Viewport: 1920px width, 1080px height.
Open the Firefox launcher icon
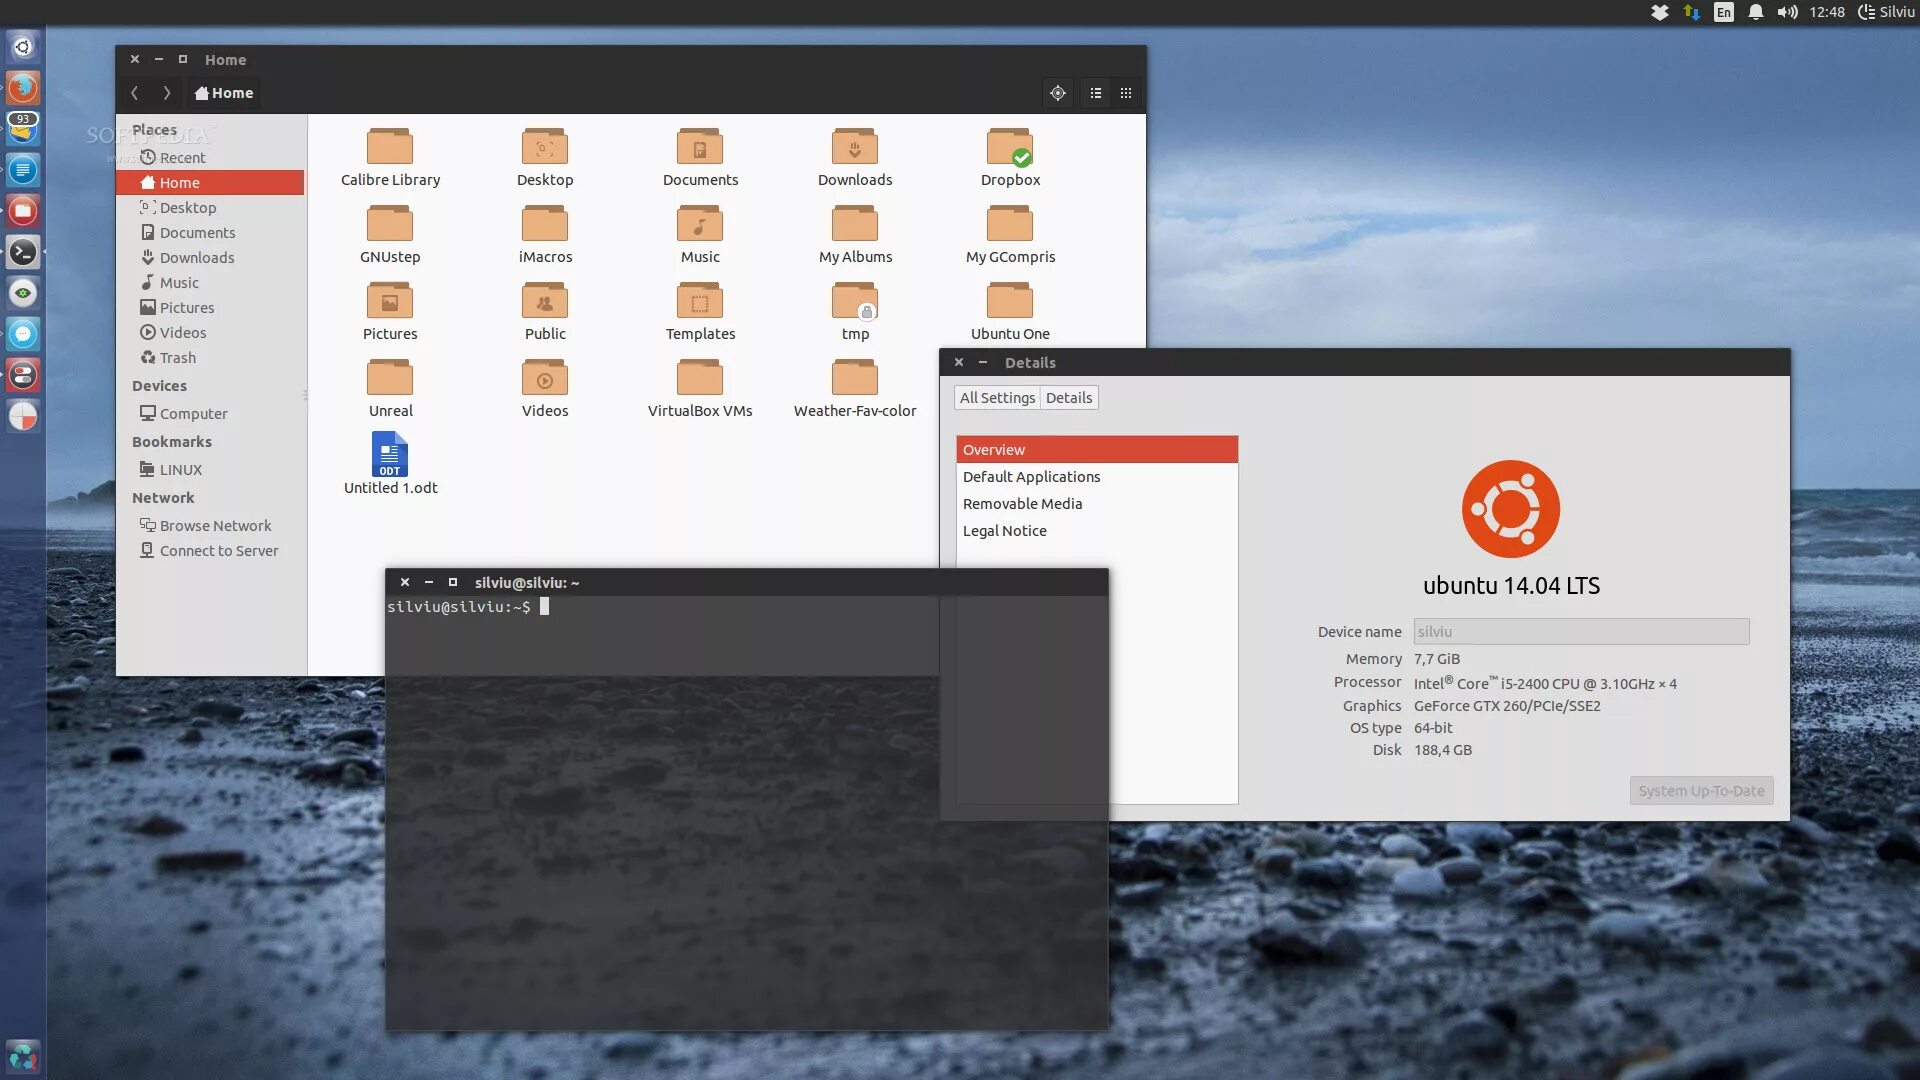[23, 88]
